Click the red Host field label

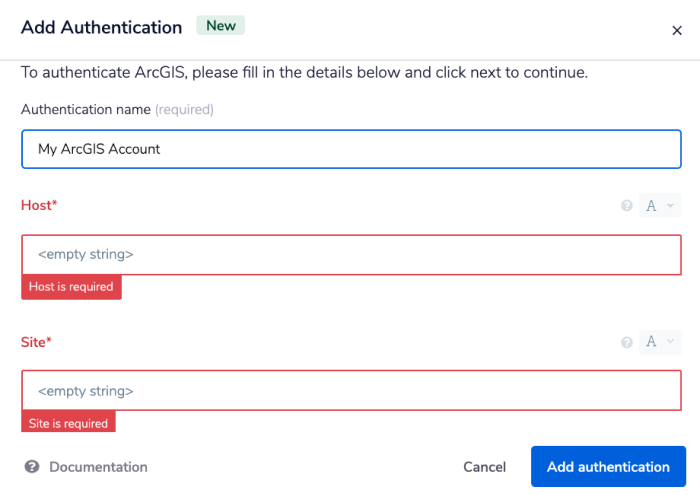(39, 205)
